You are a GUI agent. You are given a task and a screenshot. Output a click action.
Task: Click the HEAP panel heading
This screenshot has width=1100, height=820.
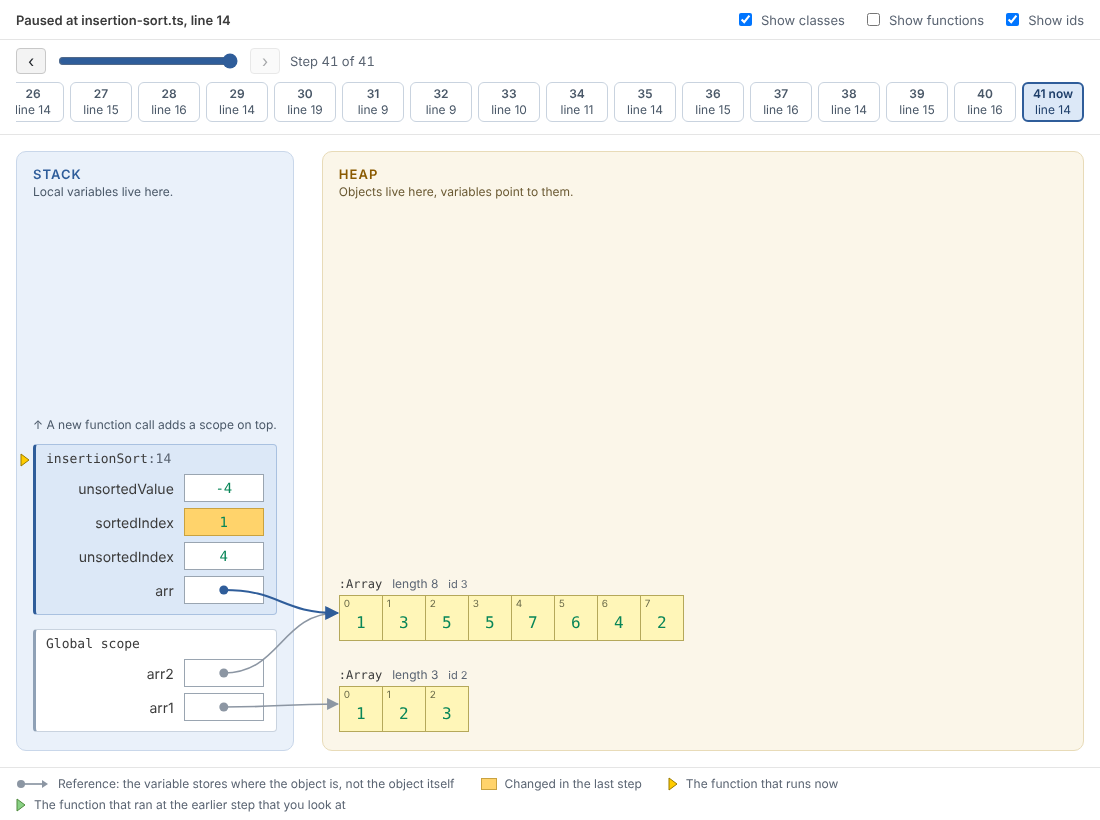coord(358,174)
